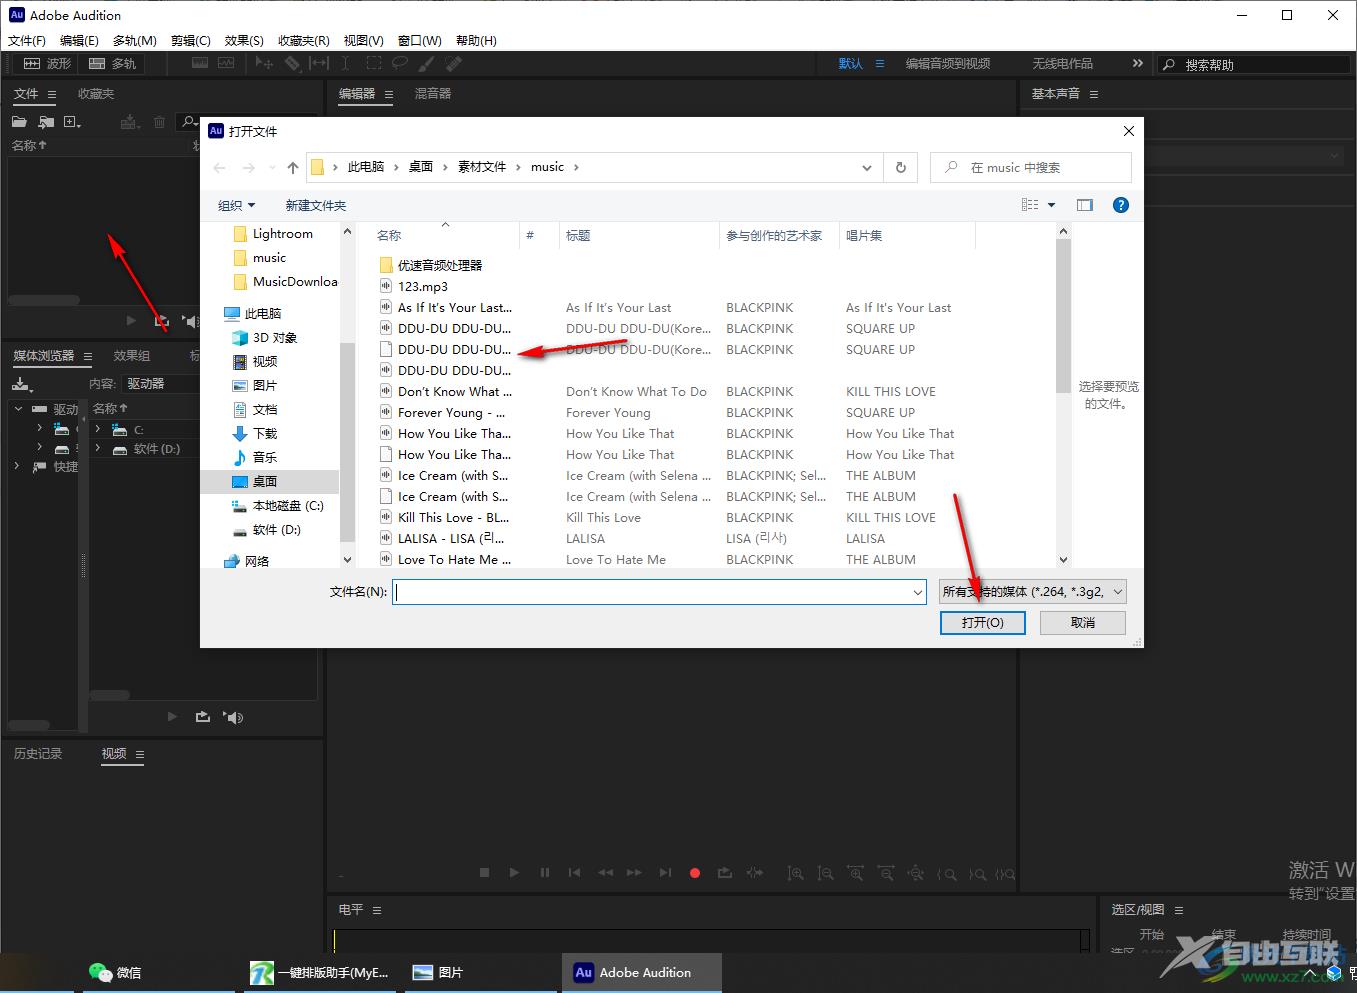Switch to Multitrack view button
The width and height of the screenshot is (1357, 993).
click(x=113, y=63)
